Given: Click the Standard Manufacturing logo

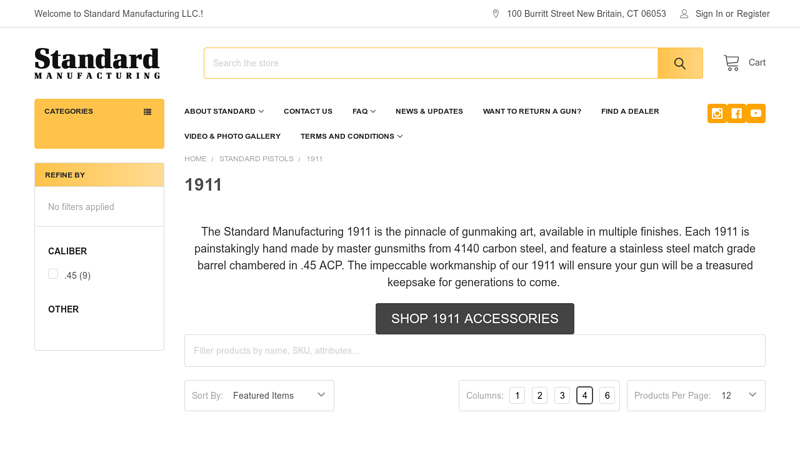Looking at the screenshot, I should click(x=97, y=63).
